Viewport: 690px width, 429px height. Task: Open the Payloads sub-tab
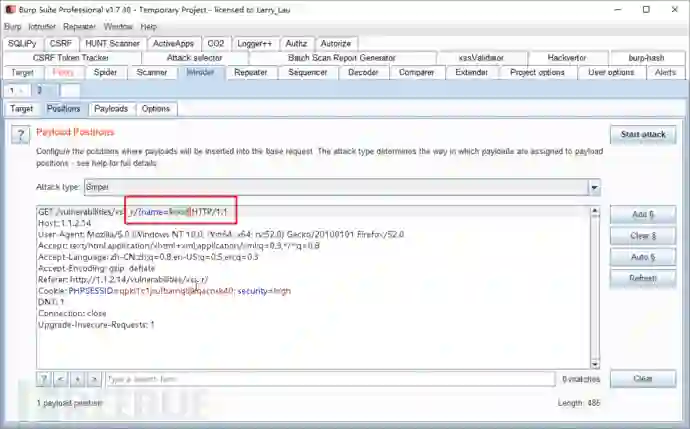[x=111, y=109]
